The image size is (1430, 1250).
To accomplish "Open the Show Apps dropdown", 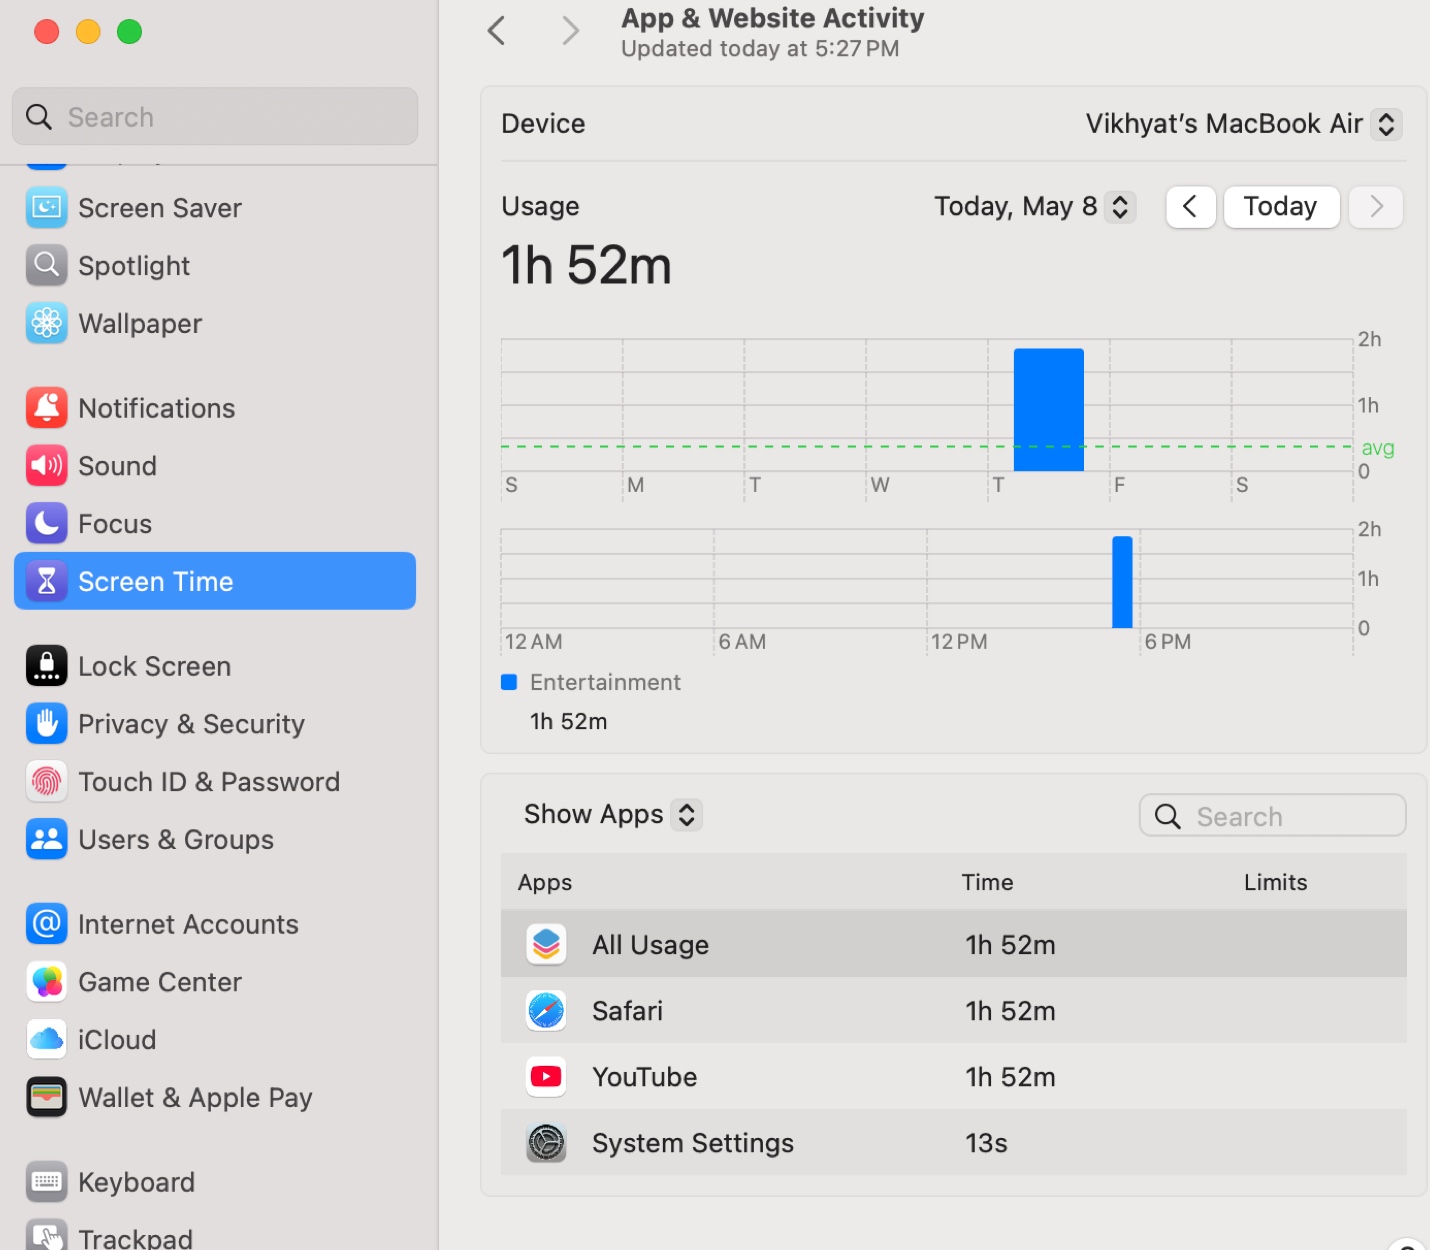I will click(611, 814).
